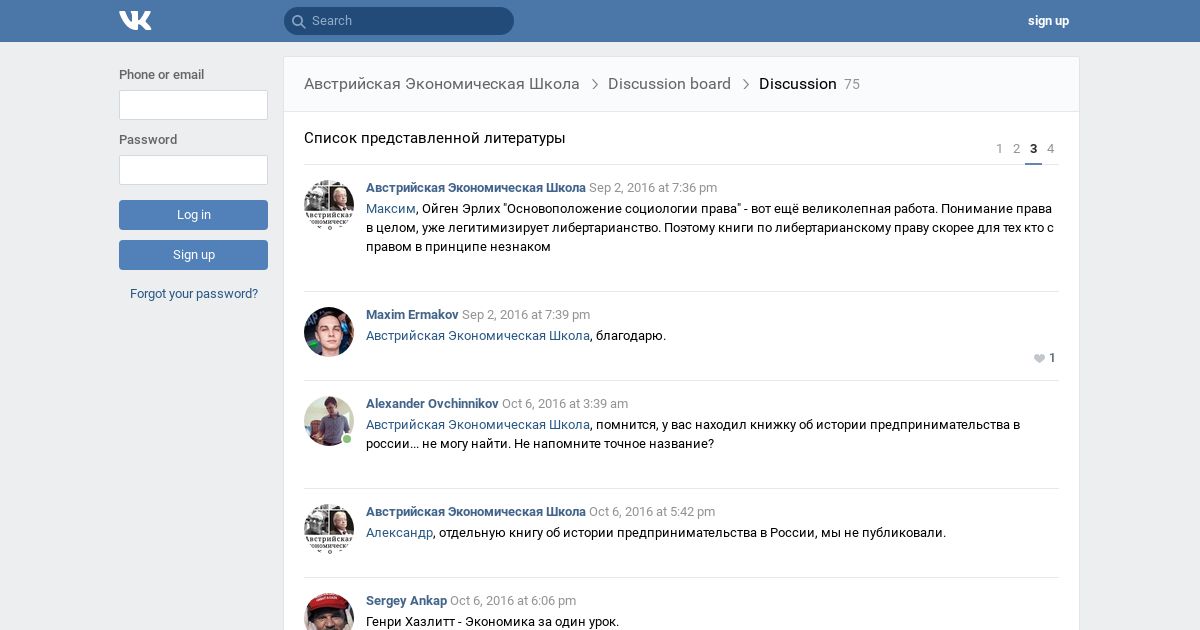Open the Sep 2, 2016 at 7:39 pm timestamp
1200x630 pixels.
[x=526, y=315]
